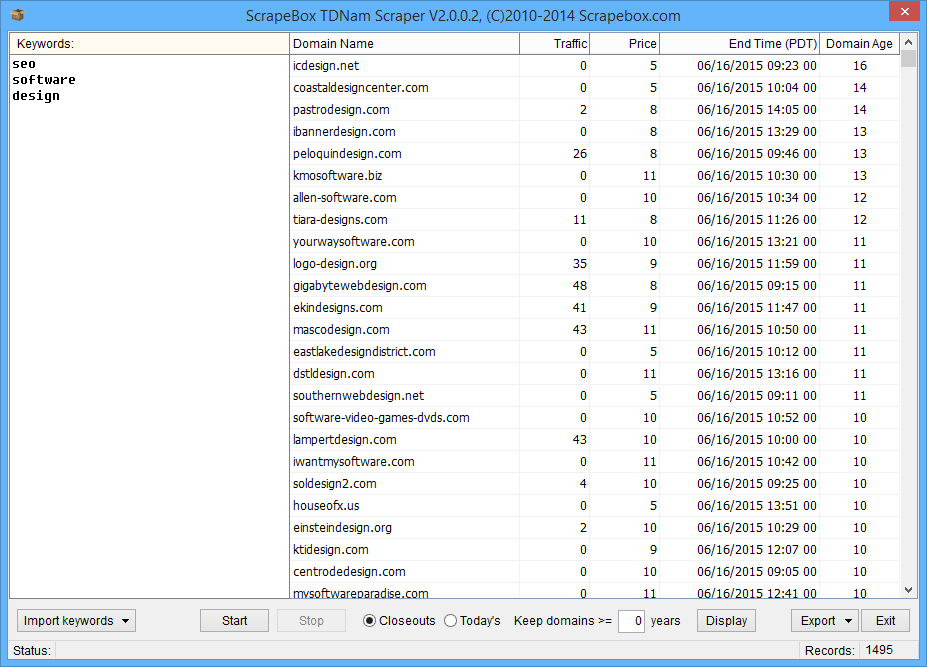
Task: Close the ScrapeBox window
Action: tap(902, 13)
